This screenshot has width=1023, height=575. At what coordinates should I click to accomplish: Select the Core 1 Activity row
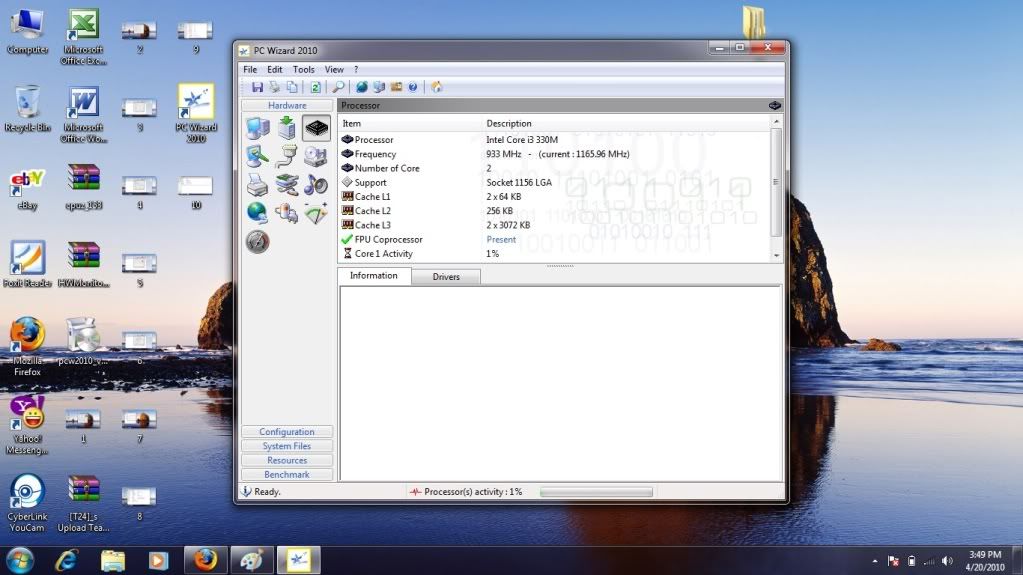tap(554, 254)
